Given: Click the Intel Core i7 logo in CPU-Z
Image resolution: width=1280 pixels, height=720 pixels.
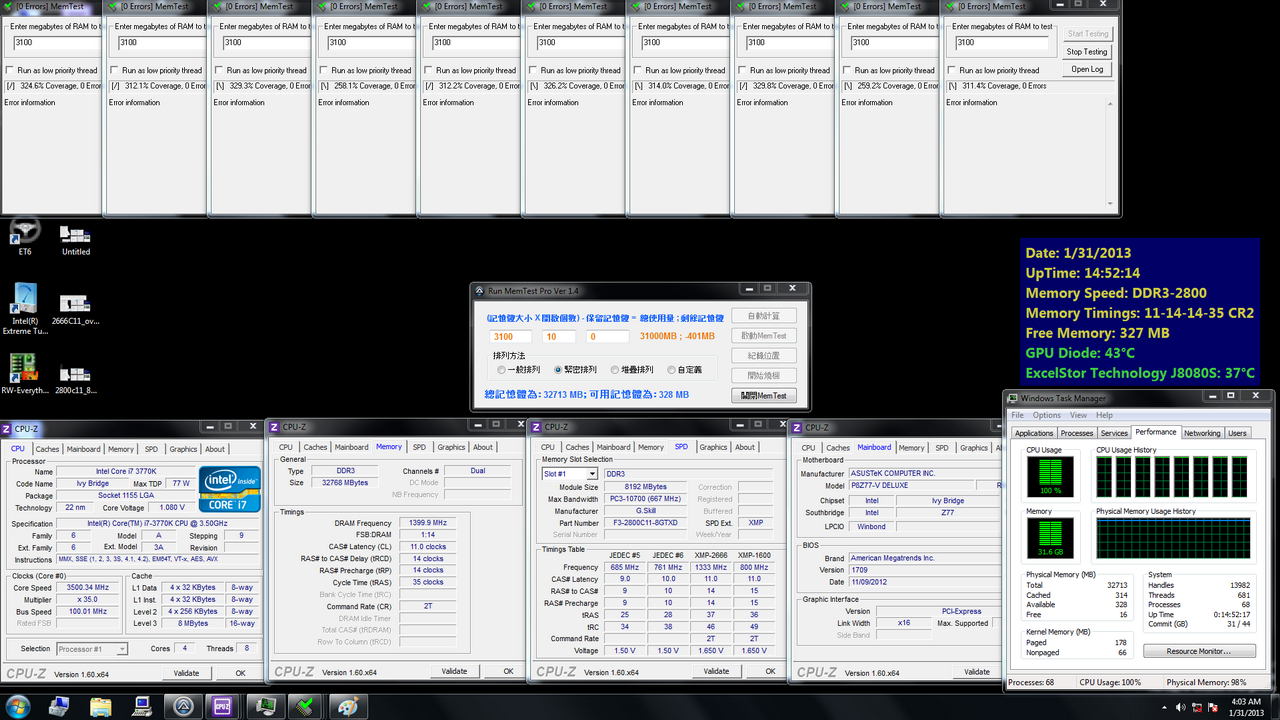Looking at the screenshot, I should 229,489.
